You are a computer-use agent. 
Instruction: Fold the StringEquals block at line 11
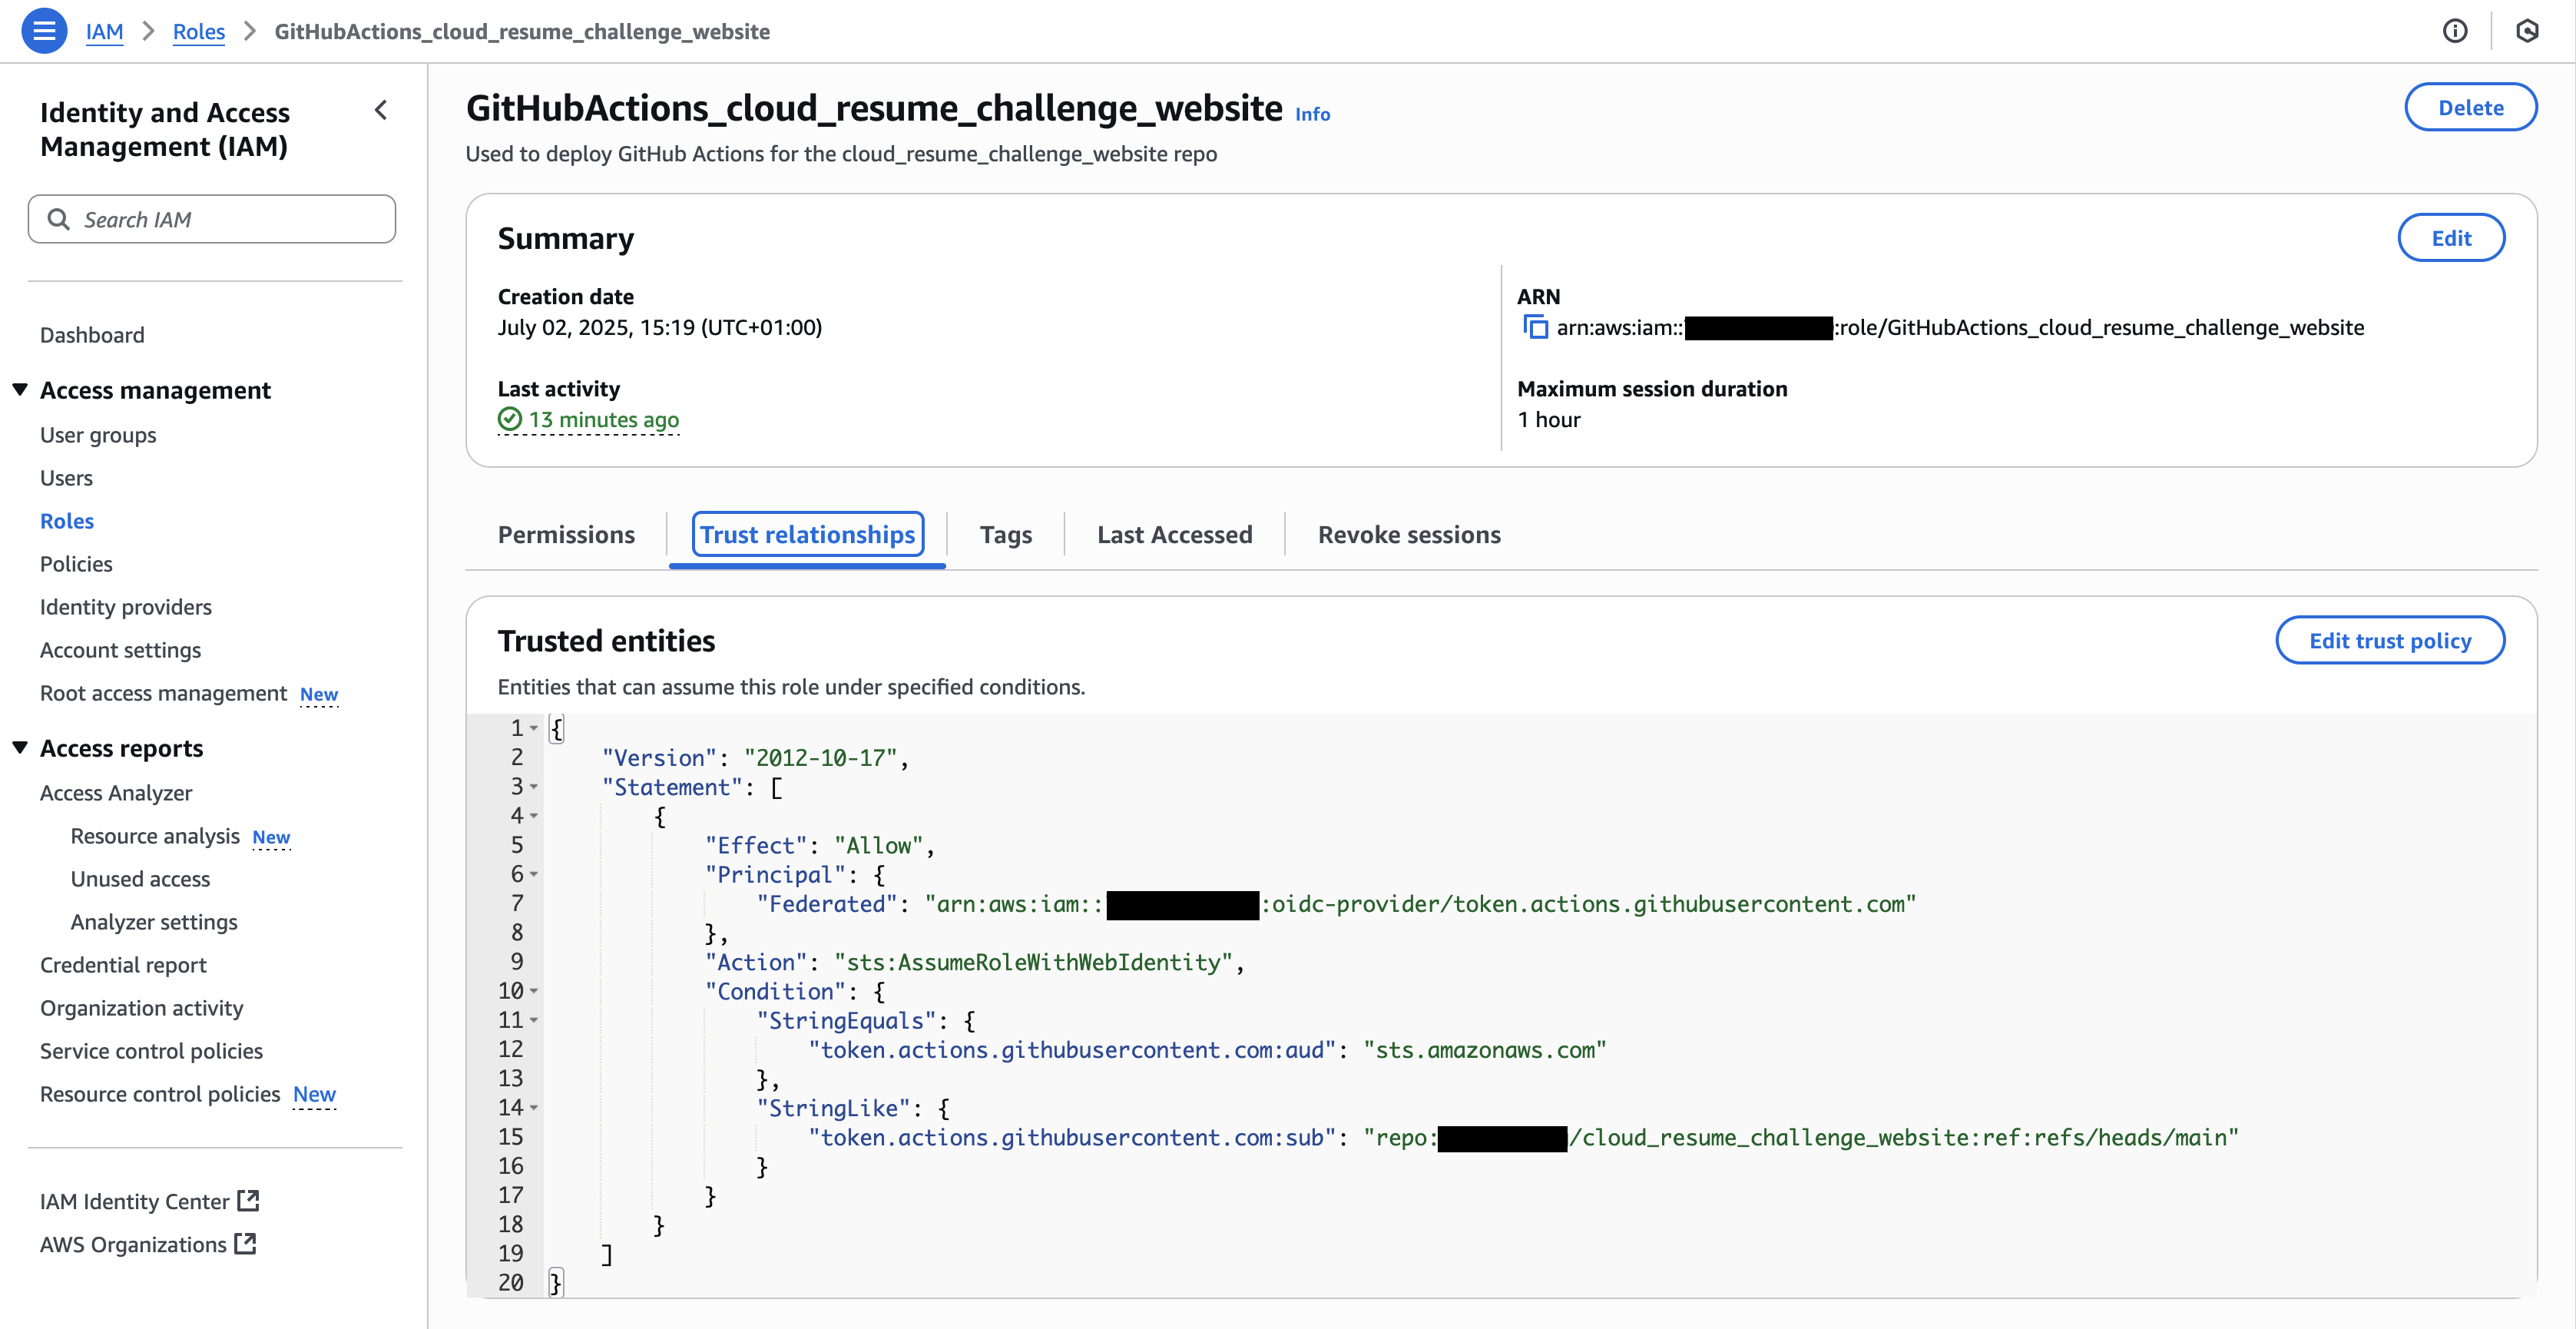[534, 1020]
